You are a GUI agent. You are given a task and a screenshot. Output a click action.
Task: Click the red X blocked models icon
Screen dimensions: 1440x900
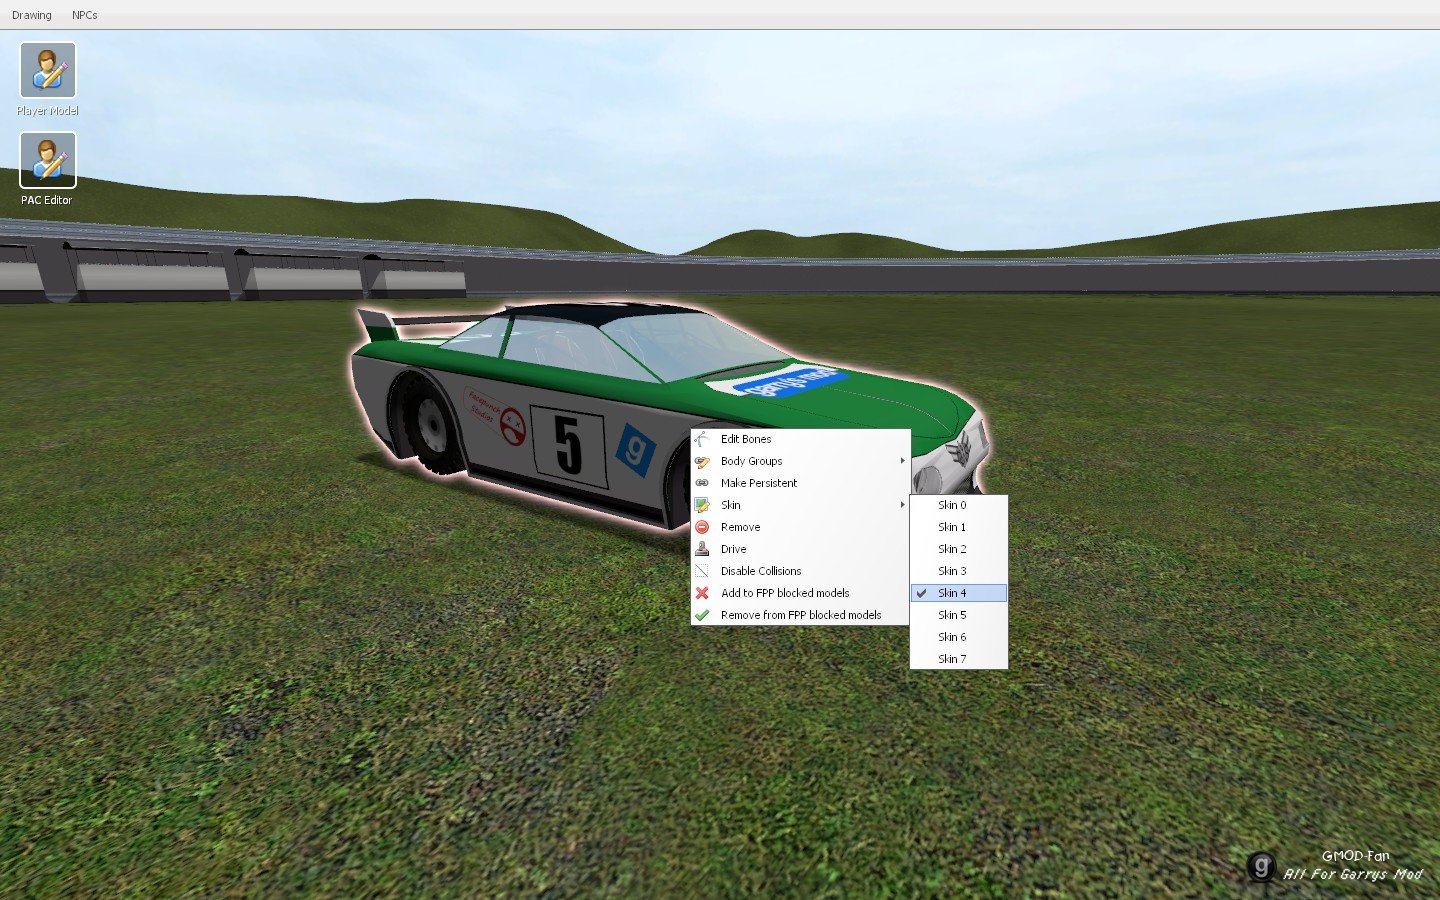pyautogui.click(x=702, y=593)
